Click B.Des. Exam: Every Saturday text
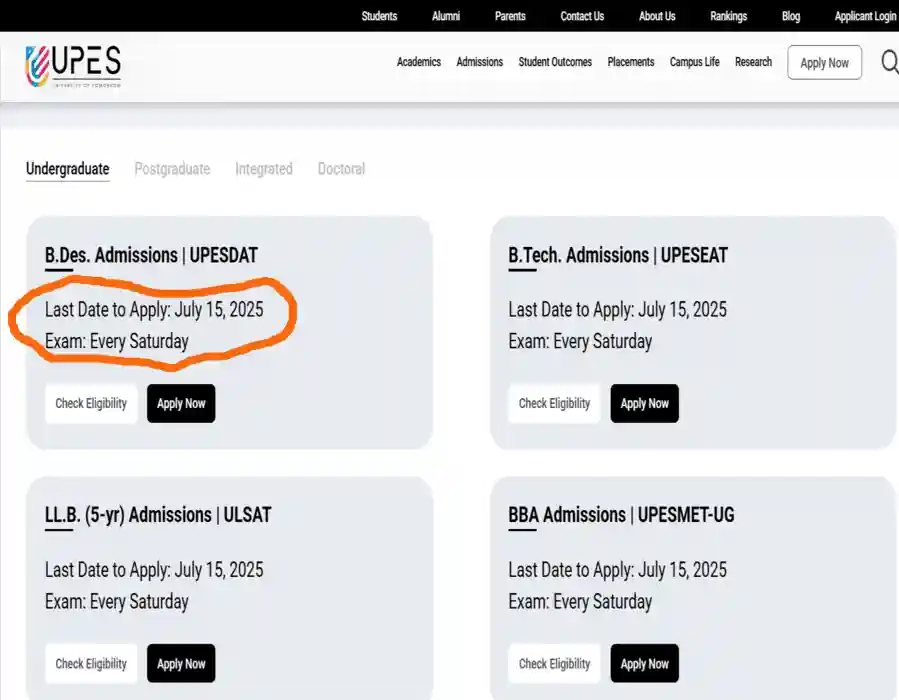Image resolution: width=899 pixels, height=700 pixels. point(117,341)
